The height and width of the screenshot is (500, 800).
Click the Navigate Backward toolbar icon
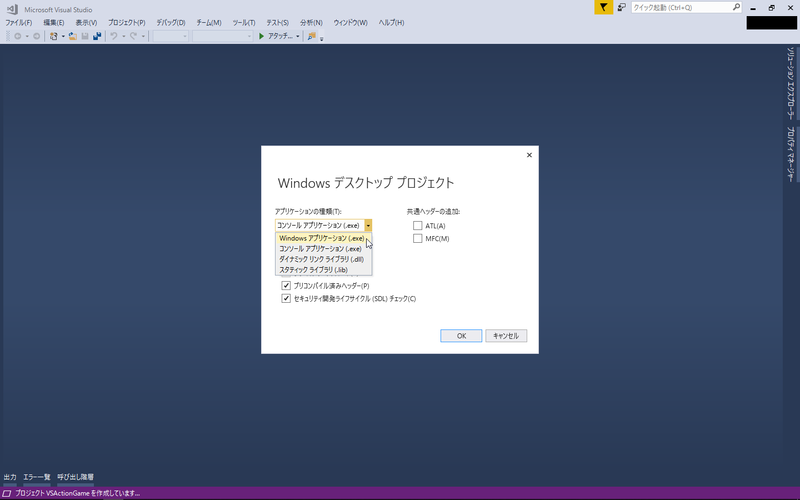click(x=17, y=36)
